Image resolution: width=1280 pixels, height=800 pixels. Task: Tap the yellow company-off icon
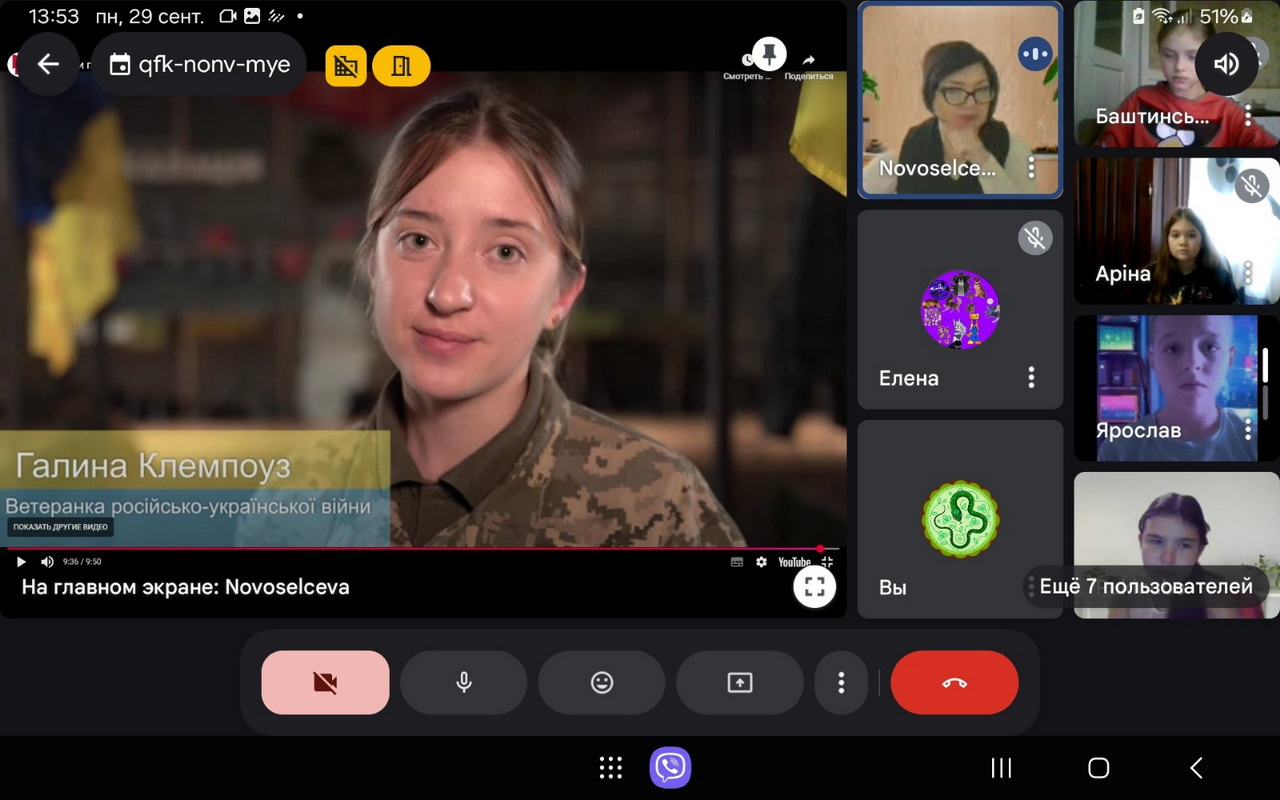(346, 66)
